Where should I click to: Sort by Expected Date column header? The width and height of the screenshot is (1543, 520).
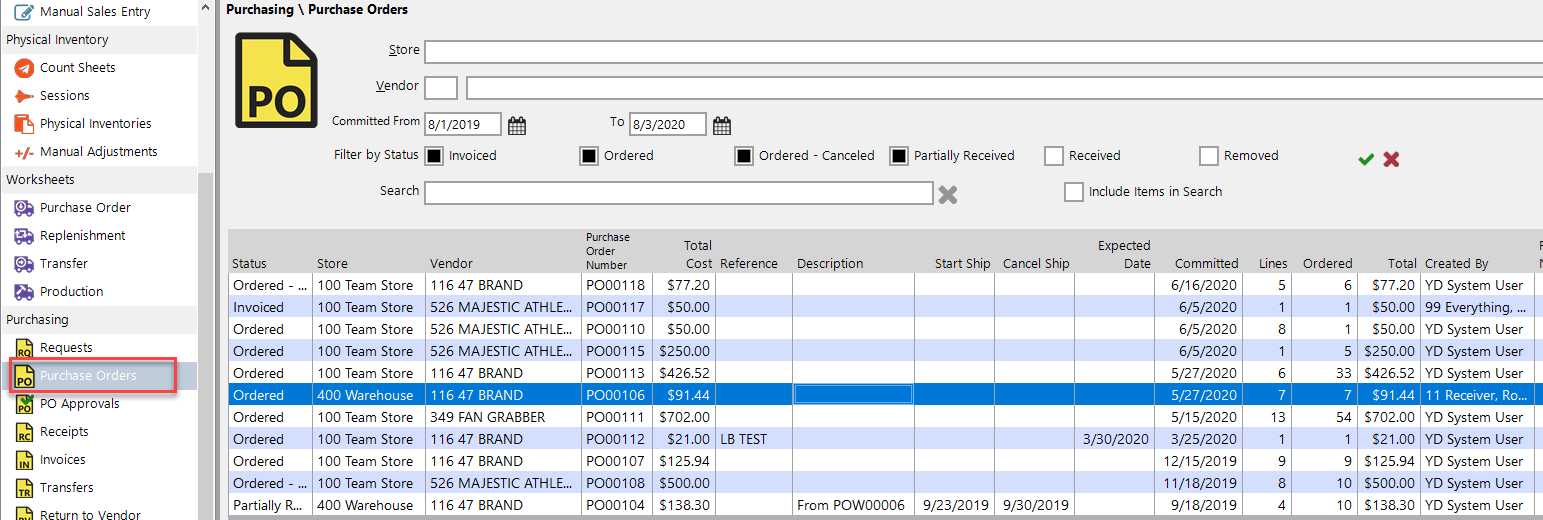(1124, 254)
